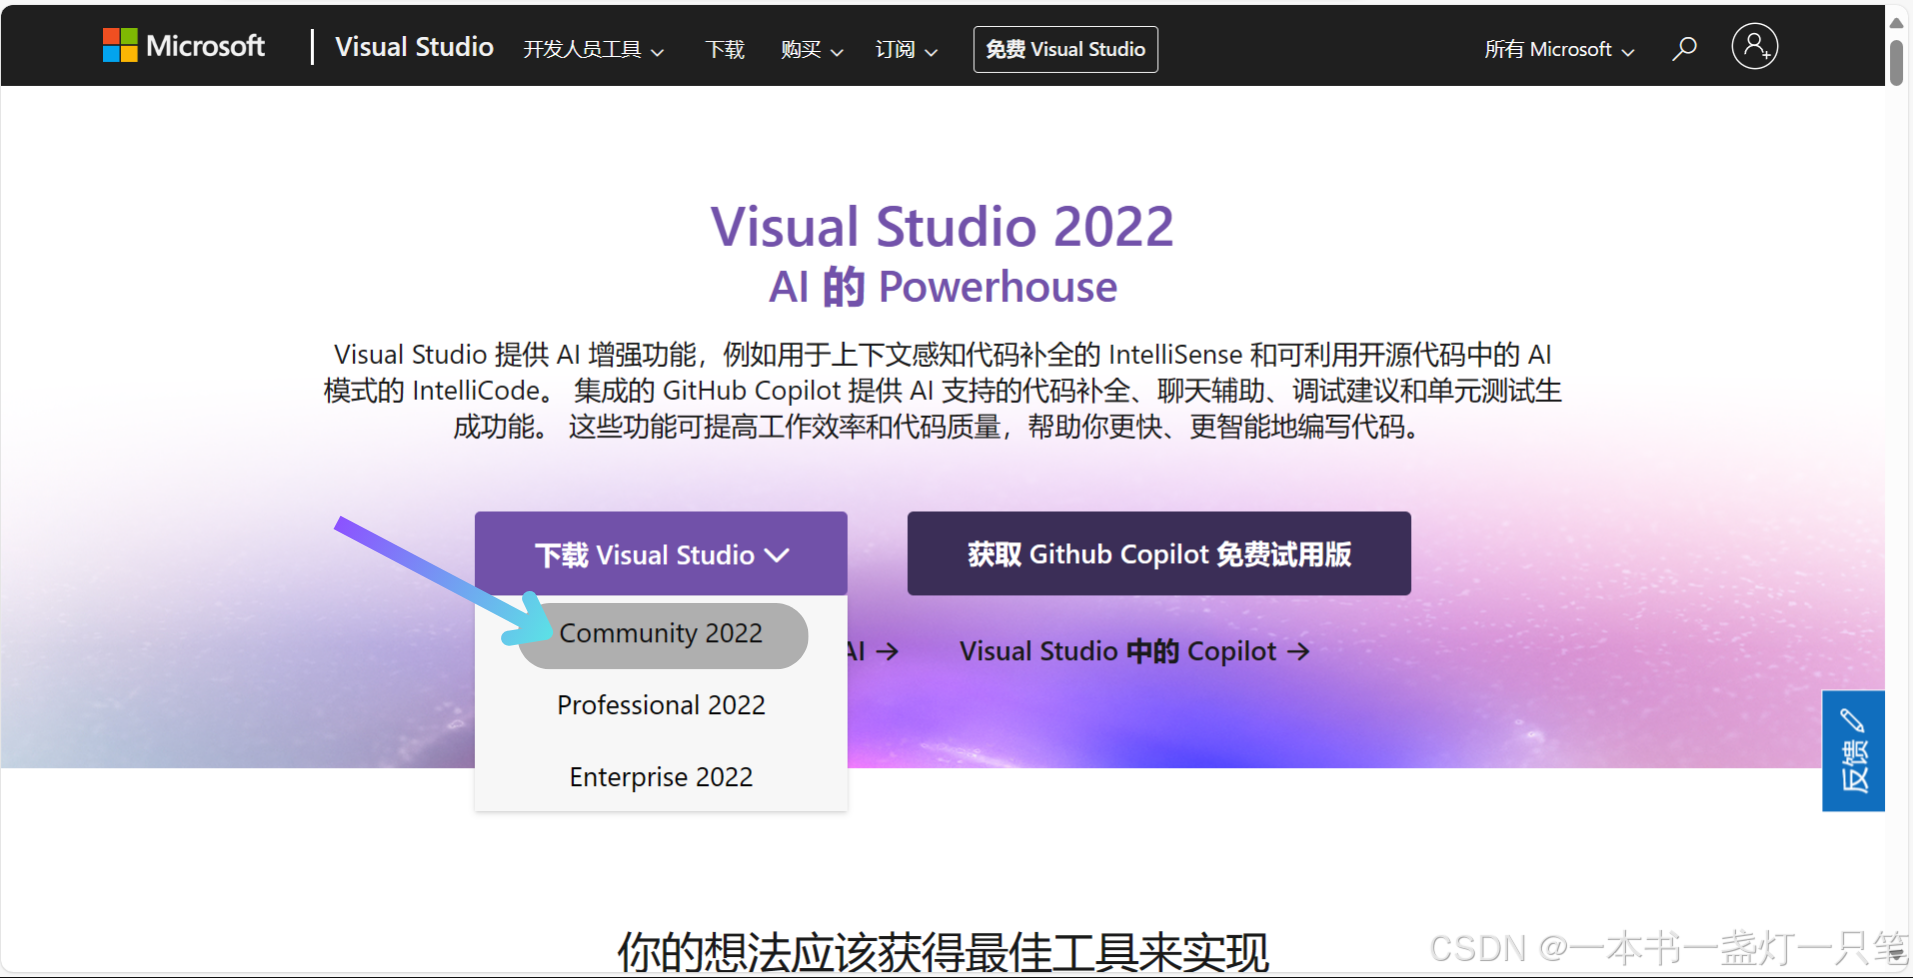Select Professional 2022 from download menu
Image resolution: width=1913 pixels, height=980 pixels.
pos(661,705)
